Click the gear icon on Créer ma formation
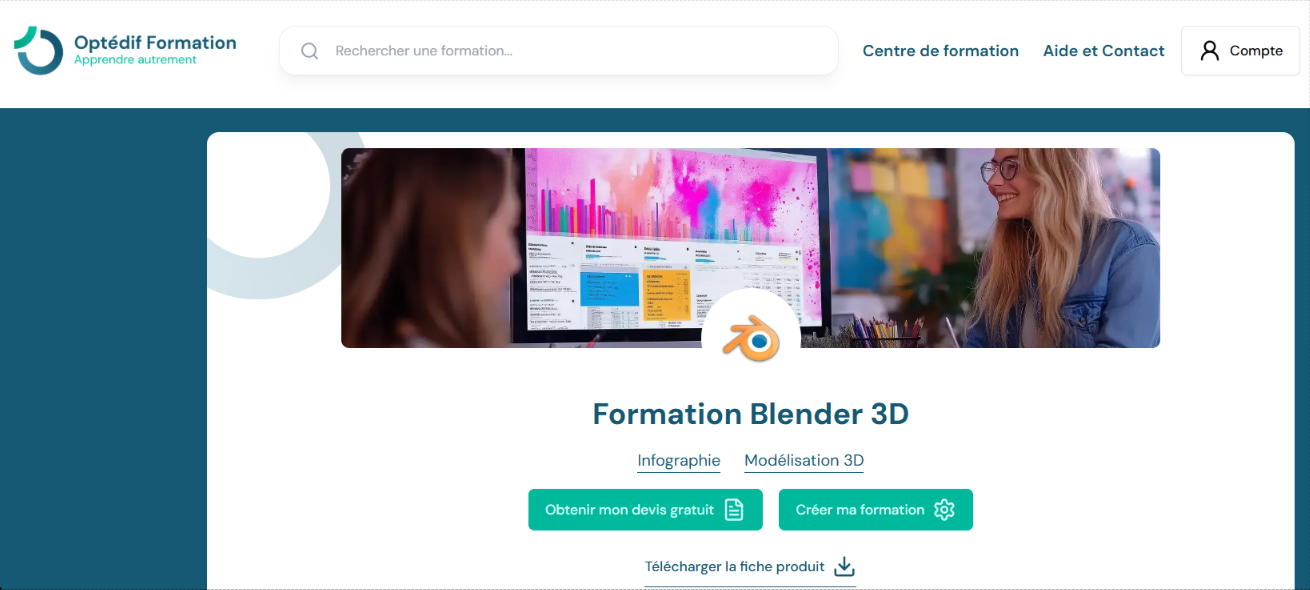 944,509
